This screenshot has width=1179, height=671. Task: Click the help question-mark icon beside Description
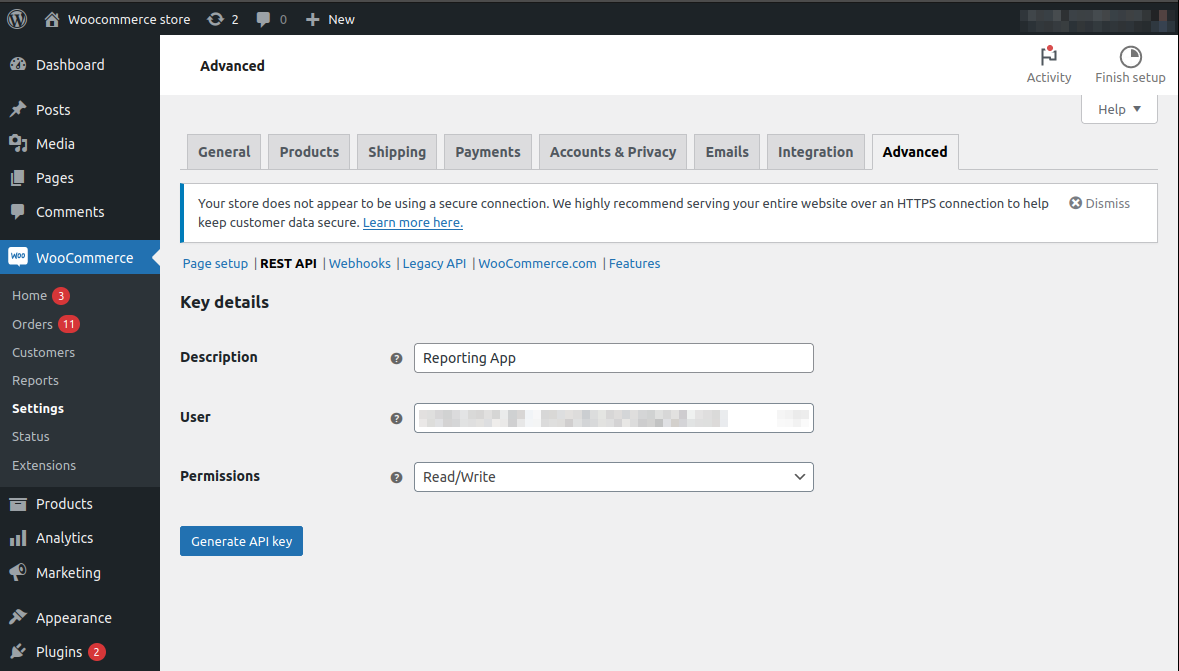tap(396, 357)
